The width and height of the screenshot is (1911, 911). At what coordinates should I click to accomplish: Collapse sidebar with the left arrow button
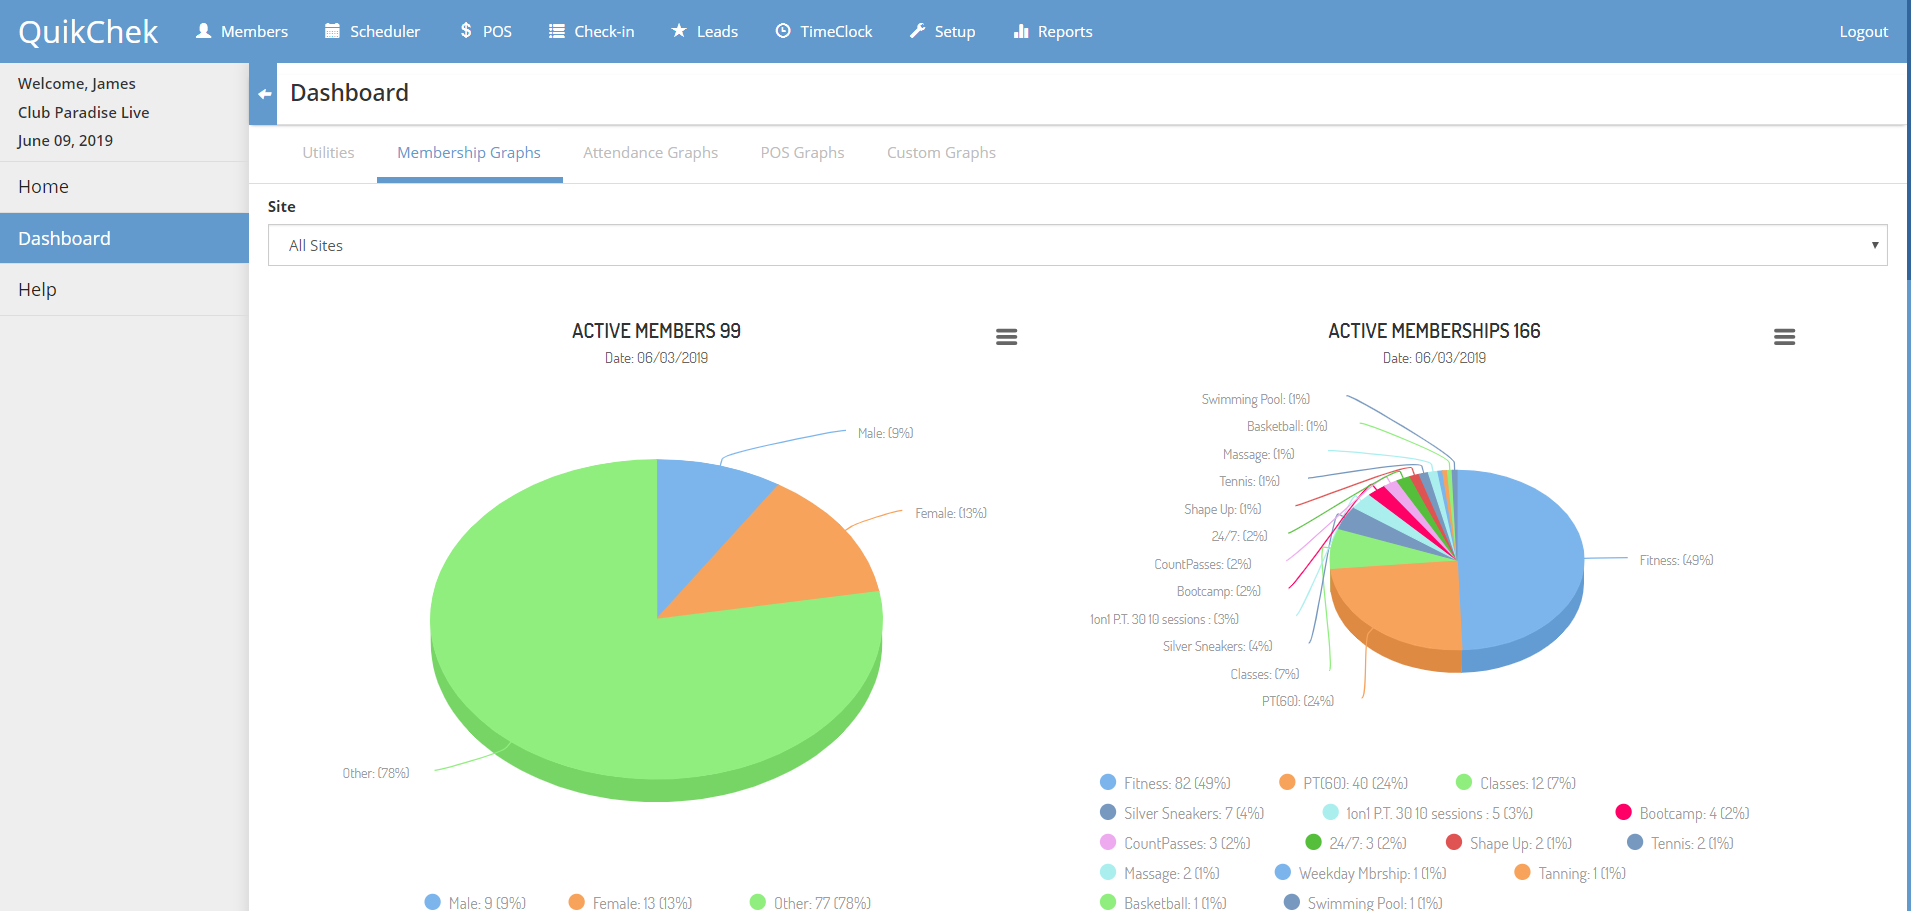click(x=264, y=94)
